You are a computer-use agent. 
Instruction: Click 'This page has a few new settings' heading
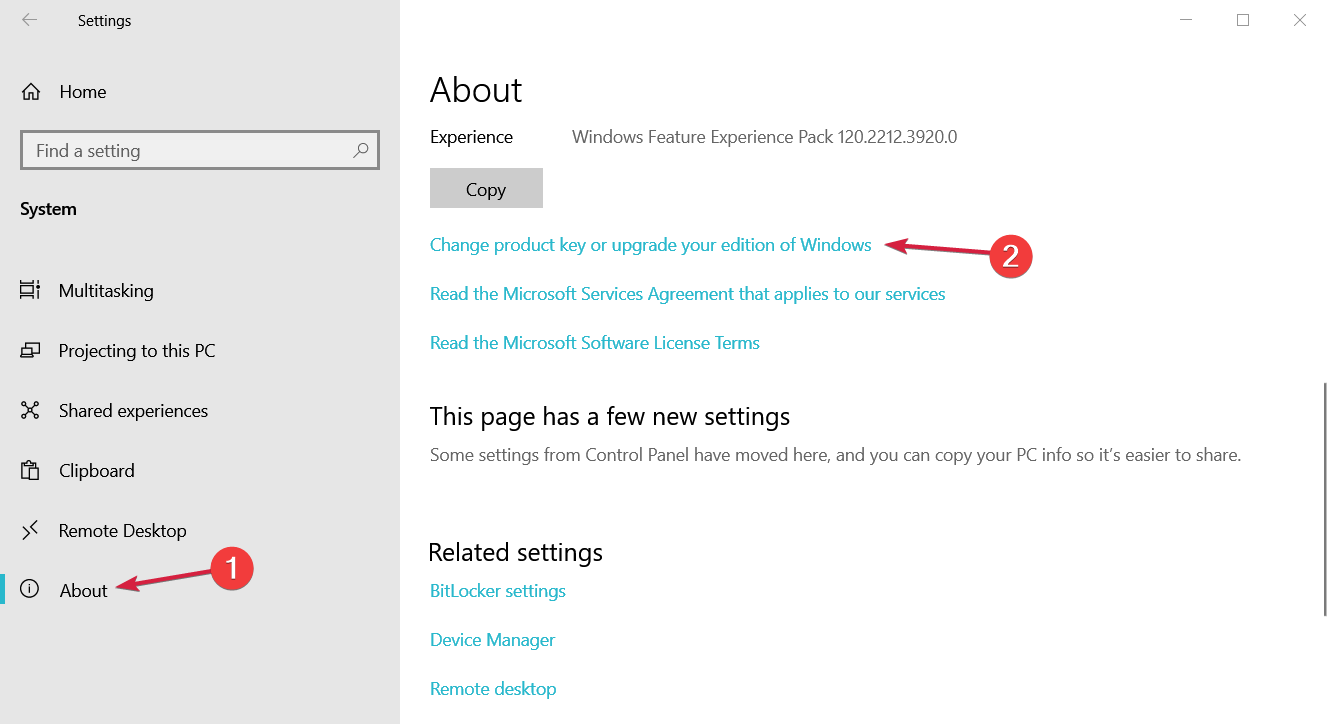pyautogui.click(x=610, y=416)
